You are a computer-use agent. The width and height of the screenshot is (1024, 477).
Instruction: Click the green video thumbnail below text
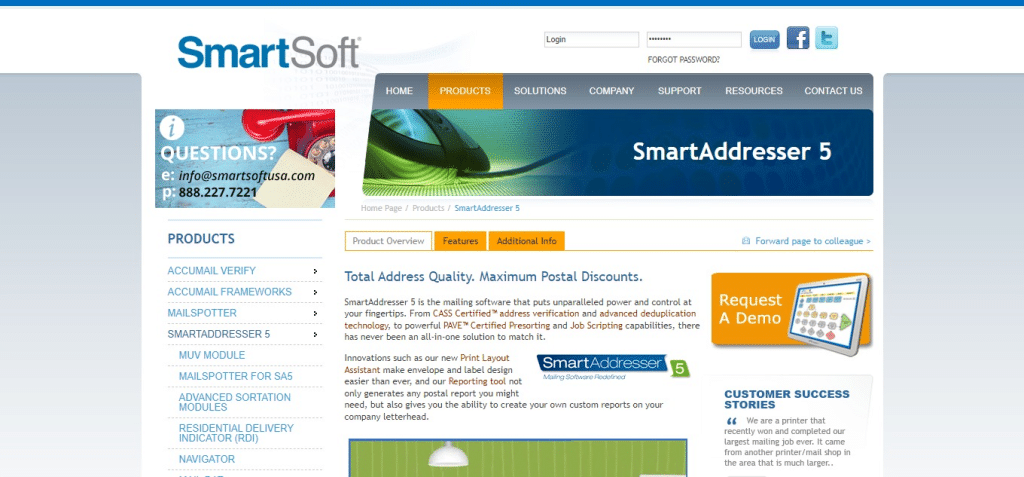tap(518, 457)
